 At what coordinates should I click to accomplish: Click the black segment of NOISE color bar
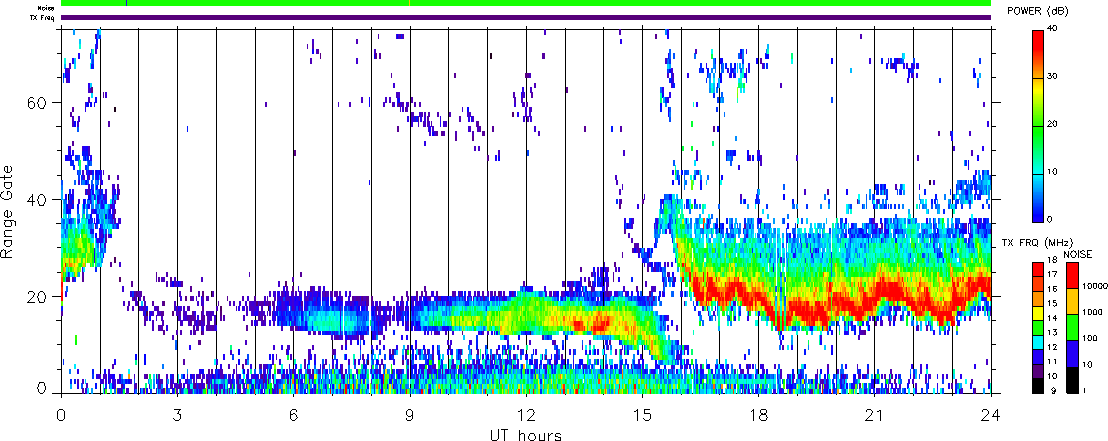click(x=1072, y=380)
